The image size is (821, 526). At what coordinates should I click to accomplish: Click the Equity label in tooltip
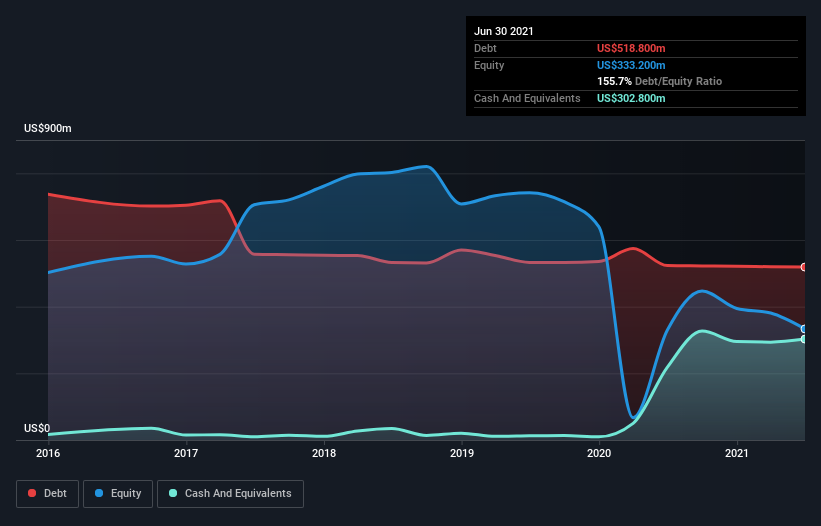point(489,65)
